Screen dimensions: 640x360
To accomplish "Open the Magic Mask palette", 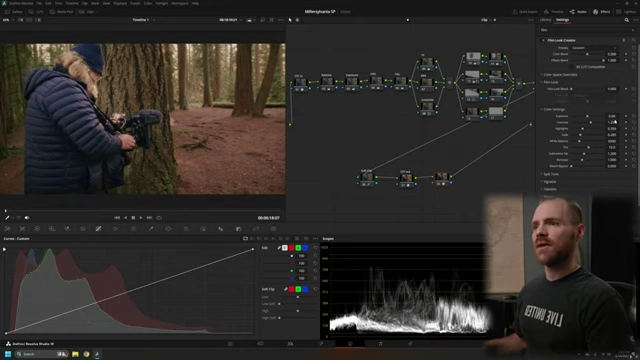I will pyautogui.click(x=204, y=229).
